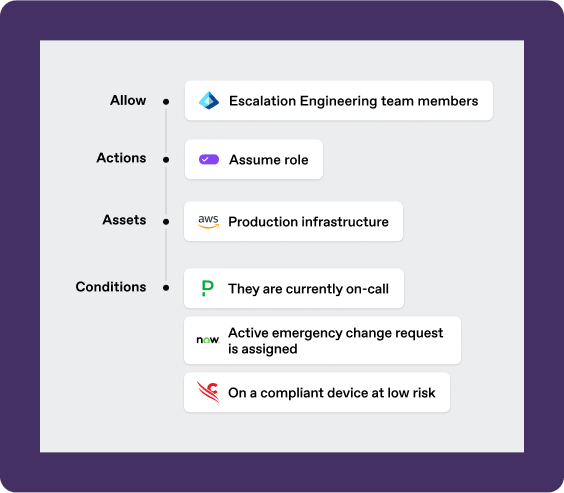Click the Allow label
The width and height of the screenshot is (564, 493).
tap(128, 100)
